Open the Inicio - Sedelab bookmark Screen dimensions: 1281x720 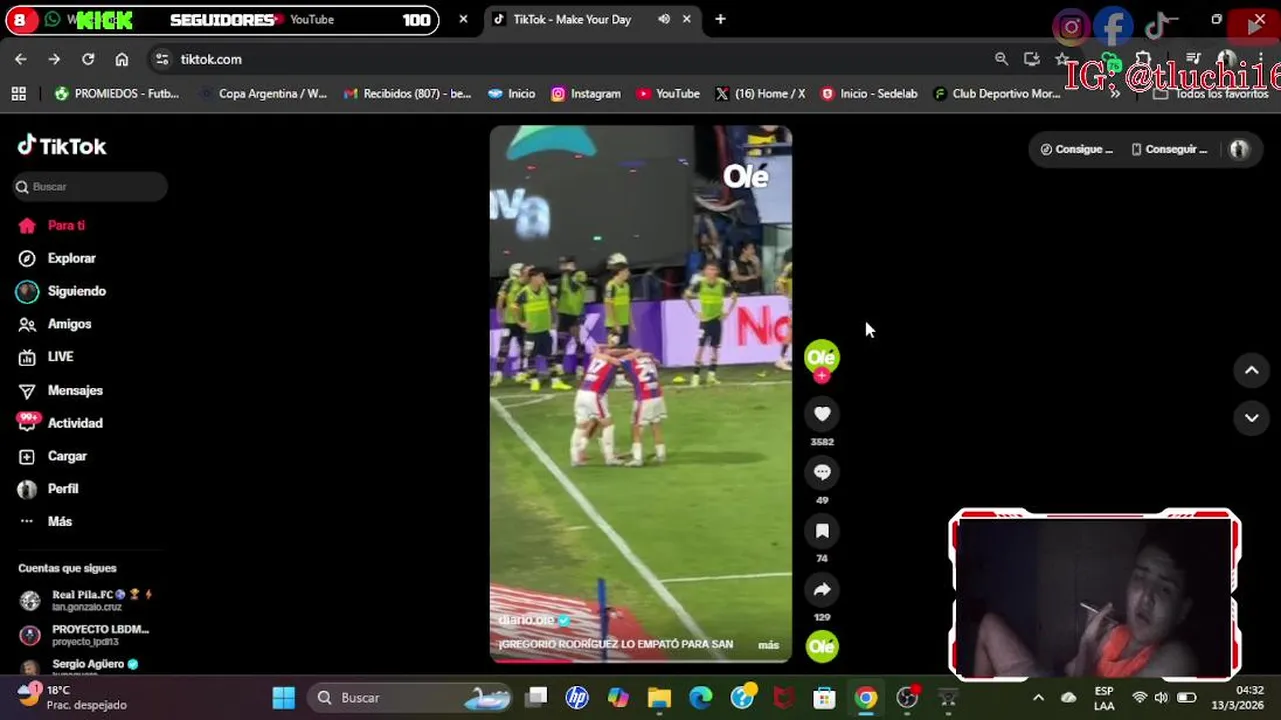pyautogui.click(x=869, y=93)
